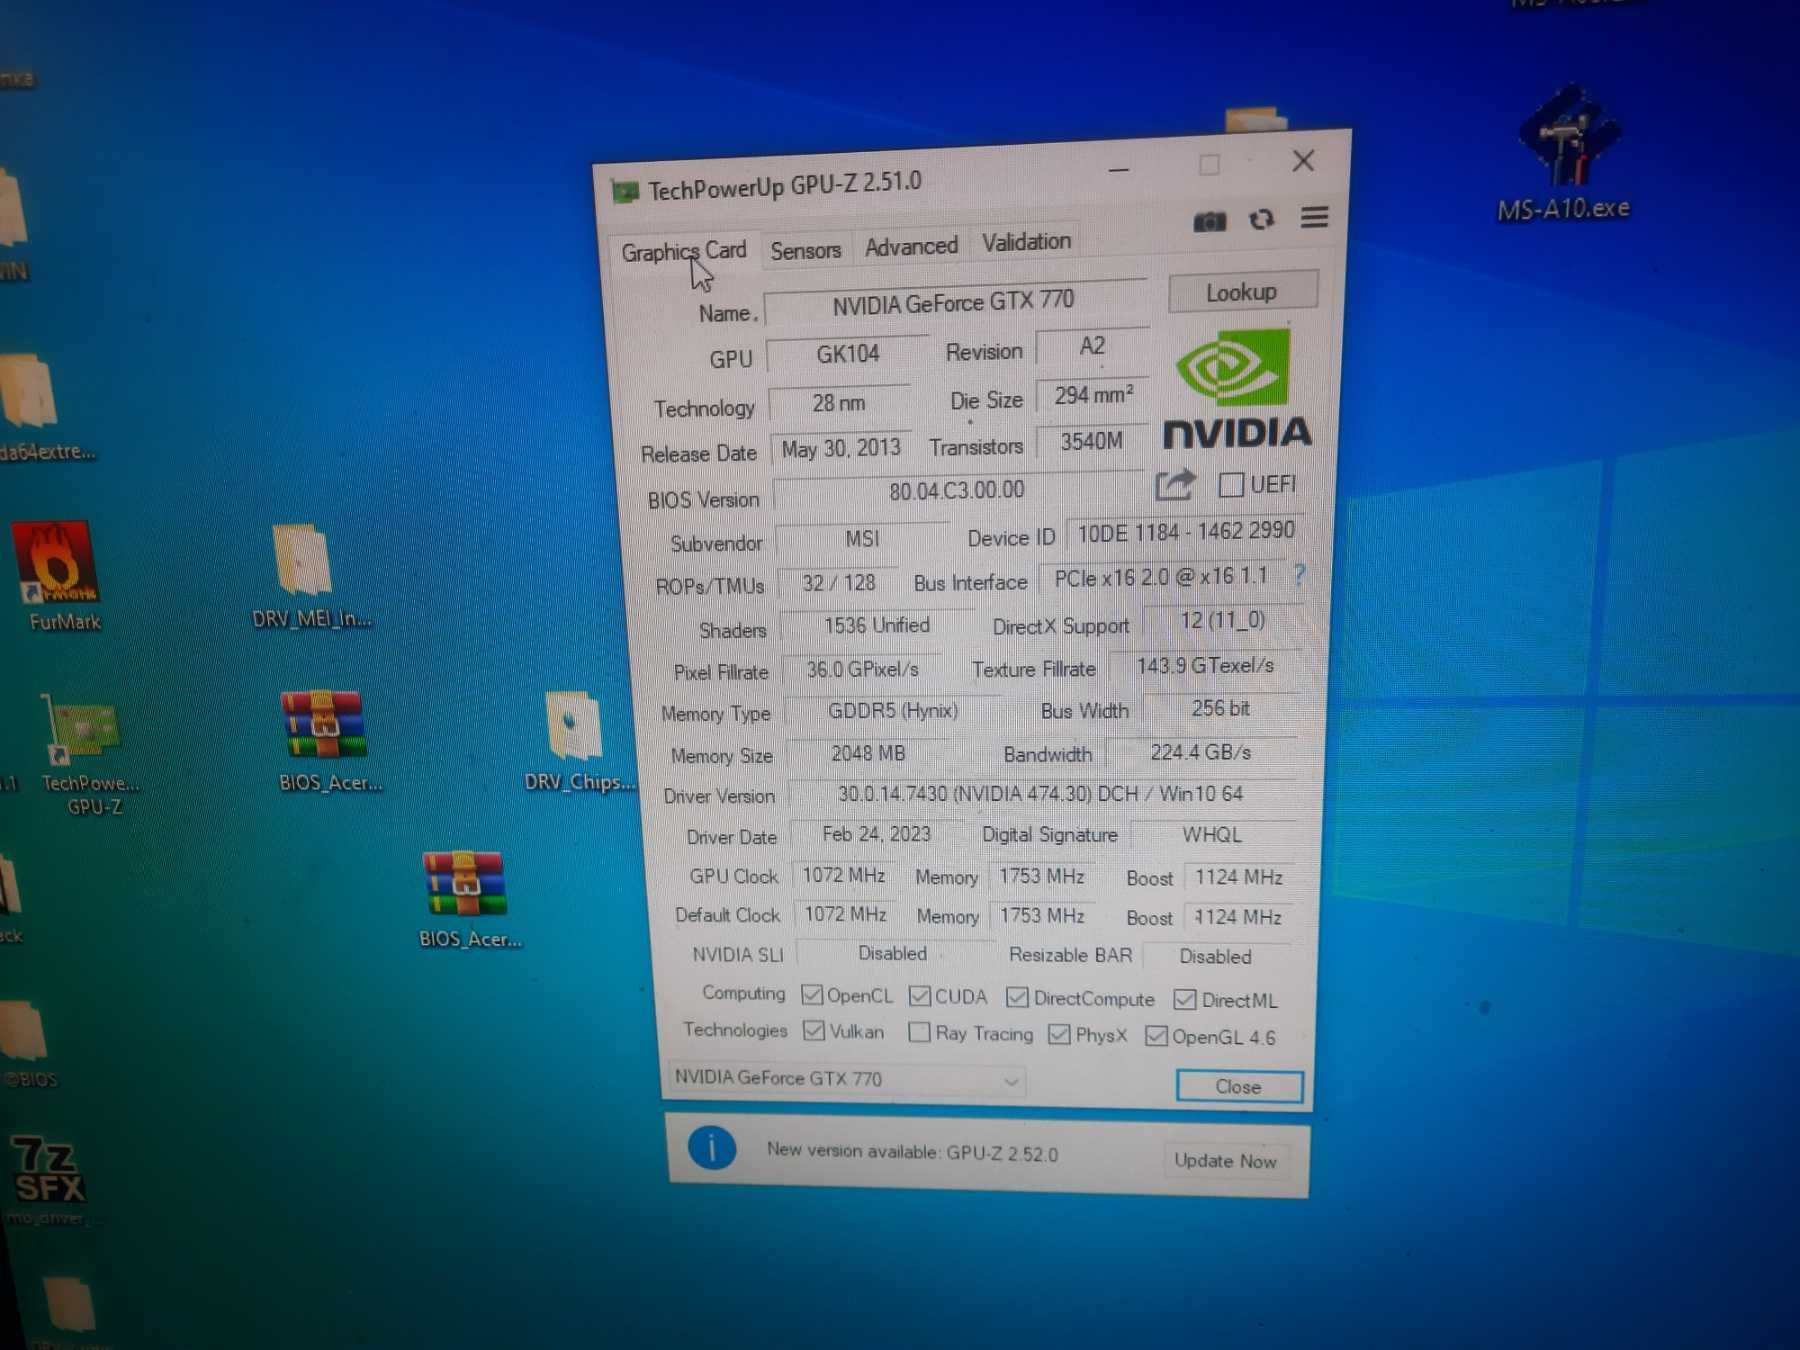Click the GPU-Z title bar app icon
Viewport: 1800px width, 1350px height.
[x=625, y=191]
